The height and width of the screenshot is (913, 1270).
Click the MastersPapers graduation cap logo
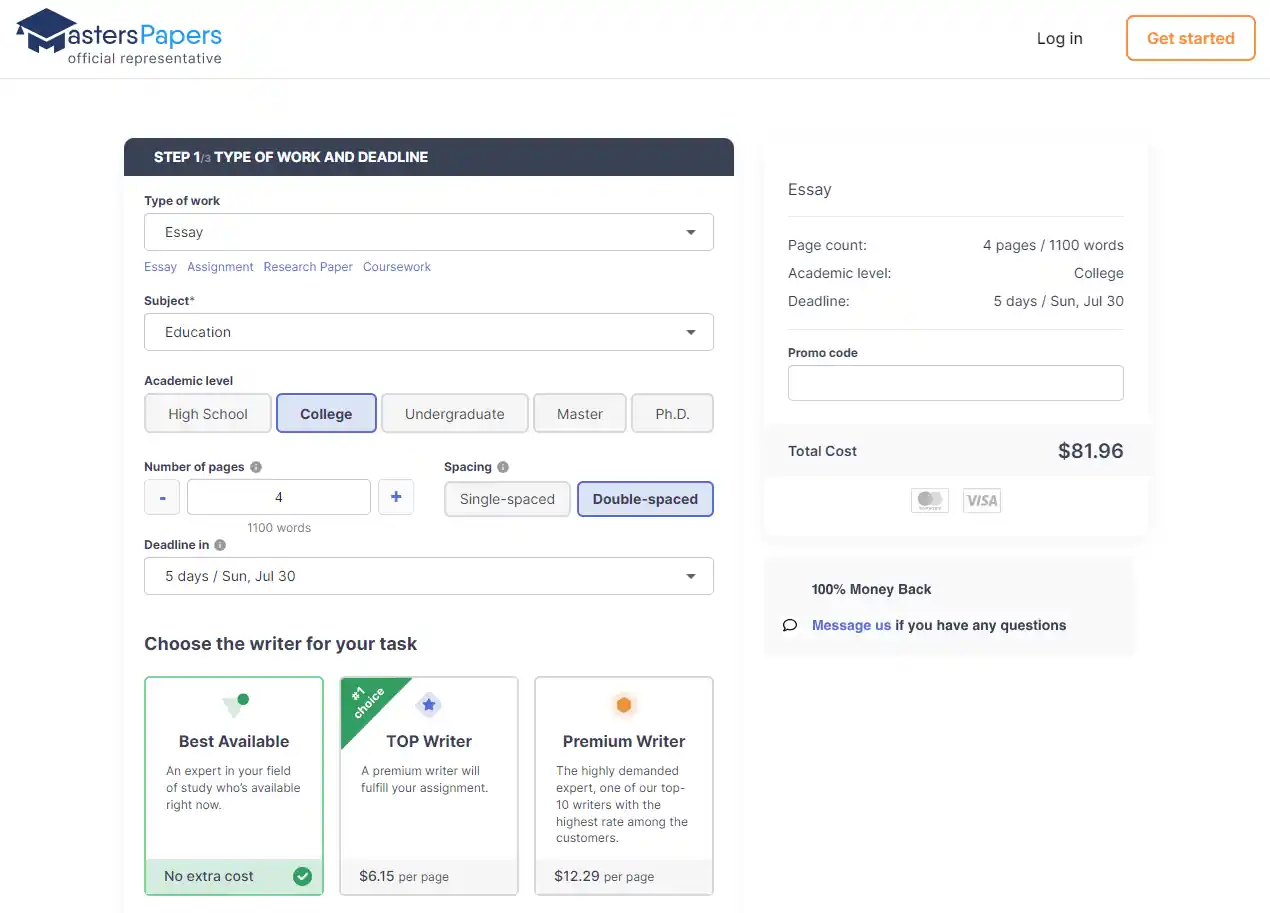pyautogui.click(x=47, y=32)
